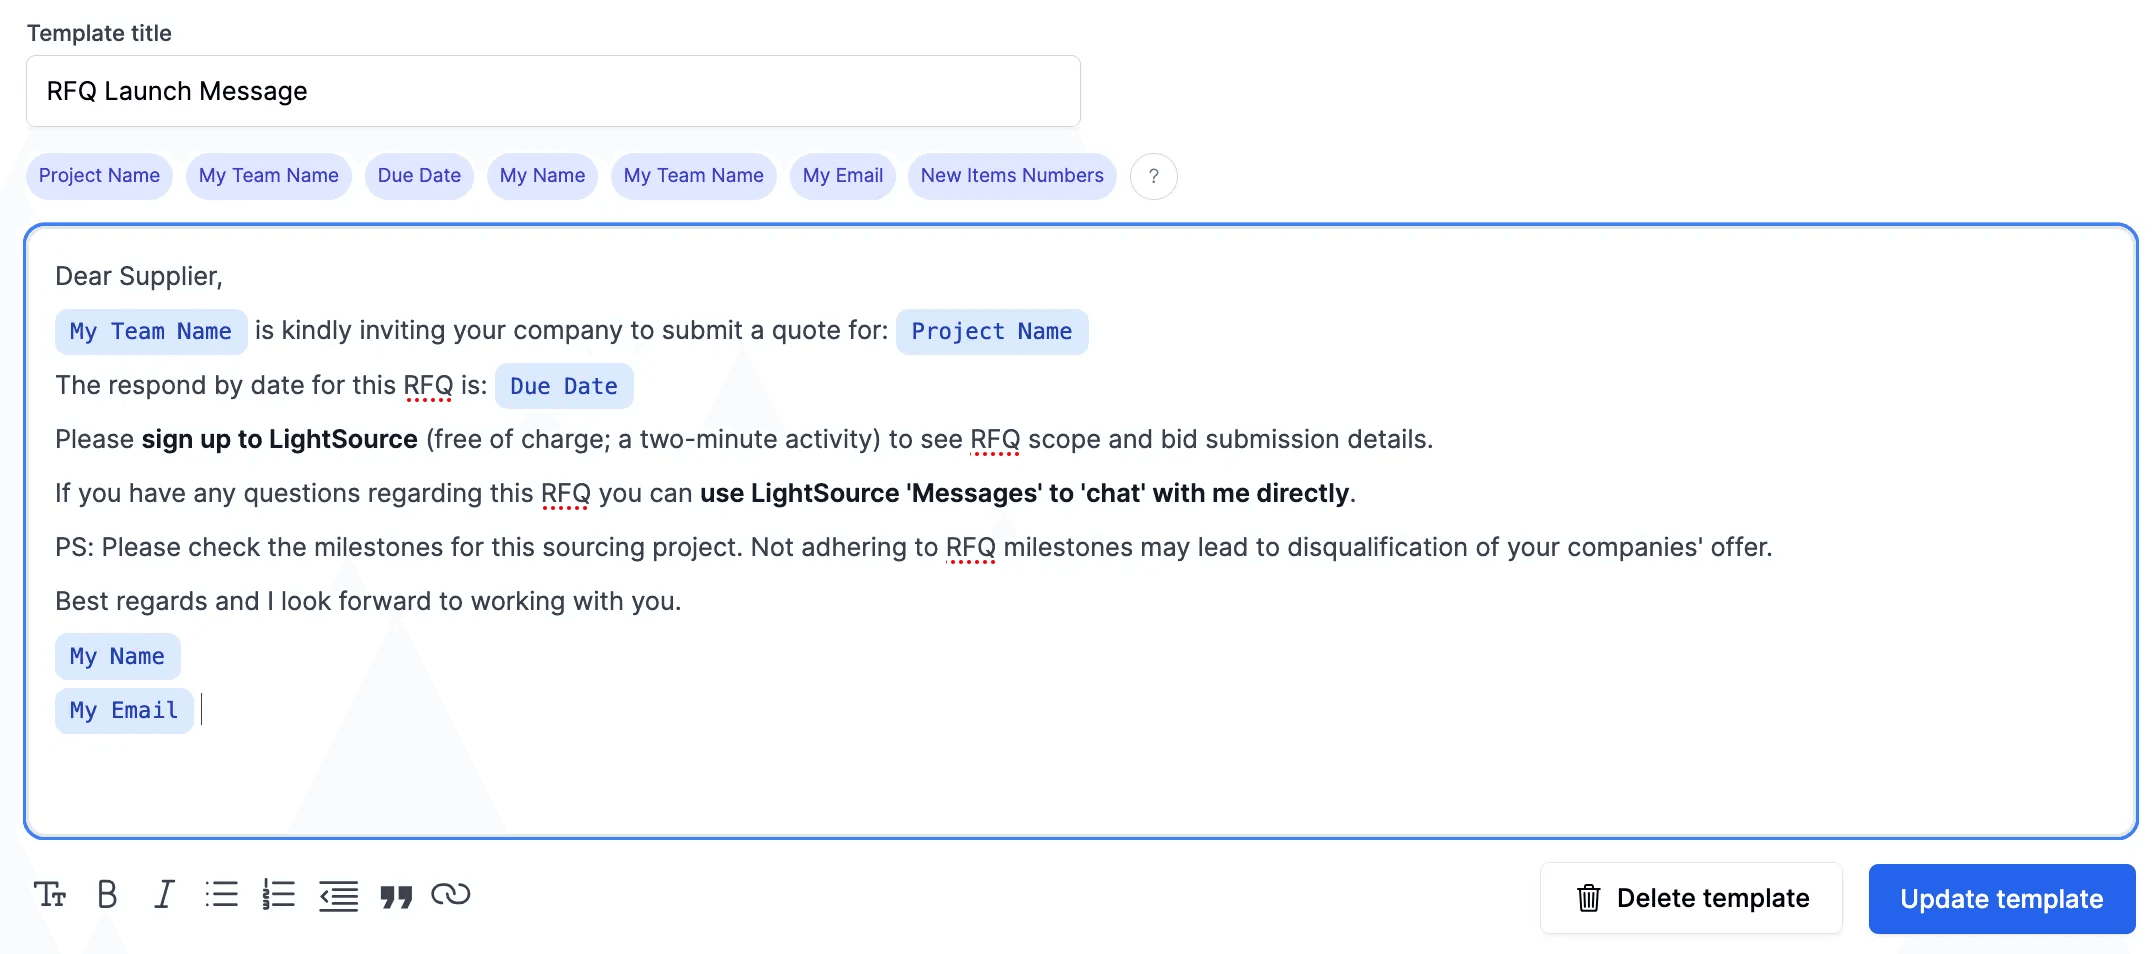Open the question mark help button
Screen dimensions: 2154x954
(1153, 176)
